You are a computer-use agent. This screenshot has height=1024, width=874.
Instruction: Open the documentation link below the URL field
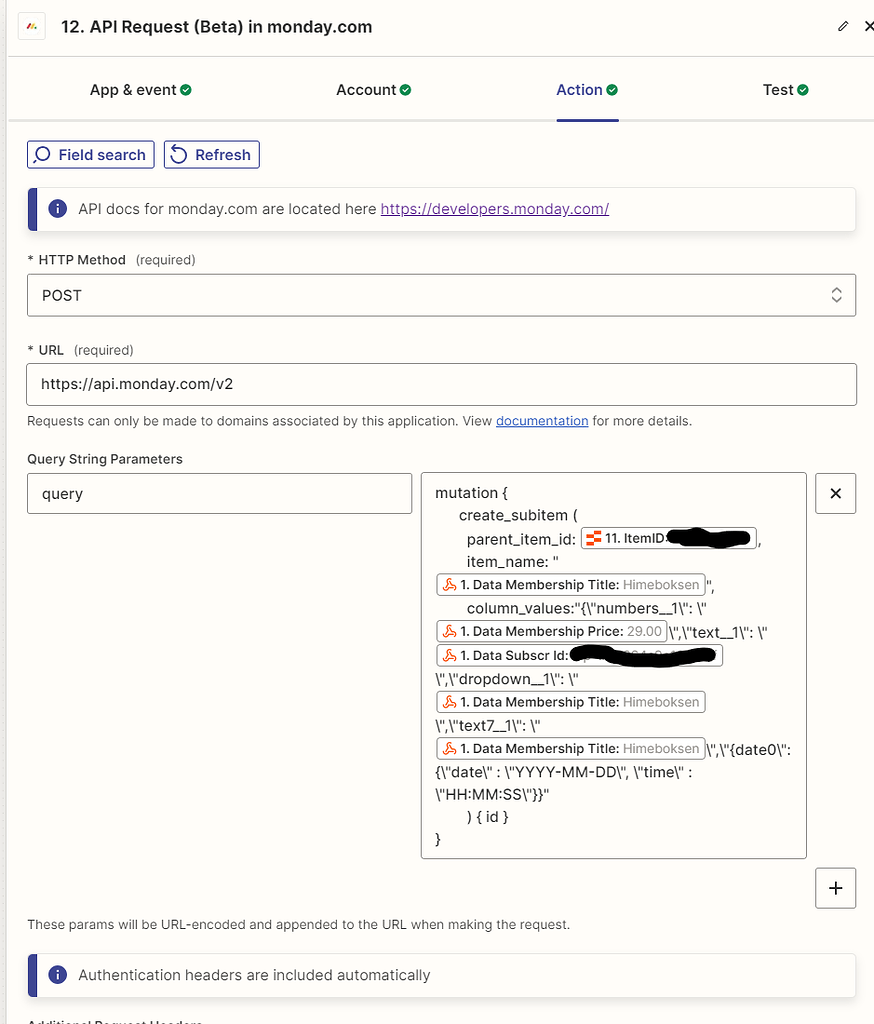(x=542, y=421)
